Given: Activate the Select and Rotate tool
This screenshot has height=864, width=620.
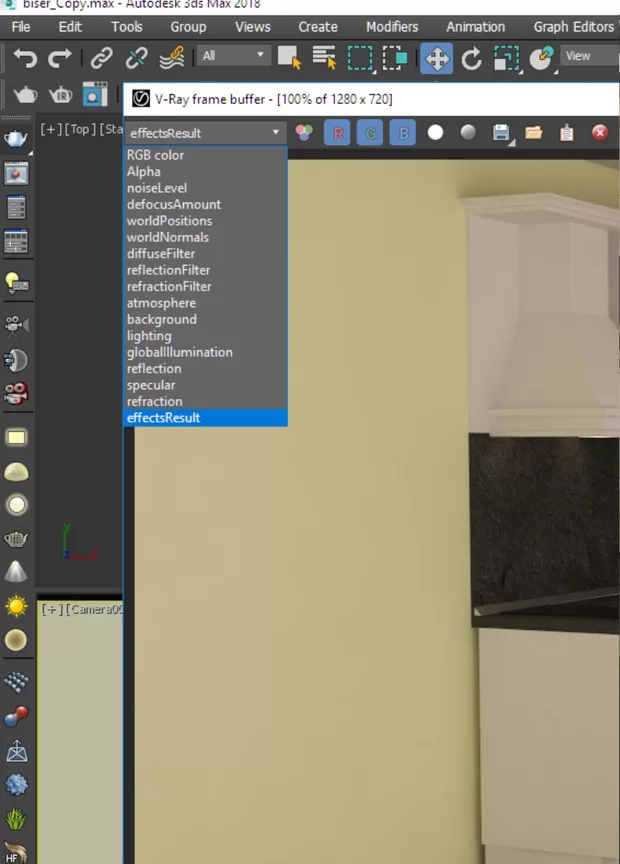Looking at the screenshot, I should click(471, 58).
